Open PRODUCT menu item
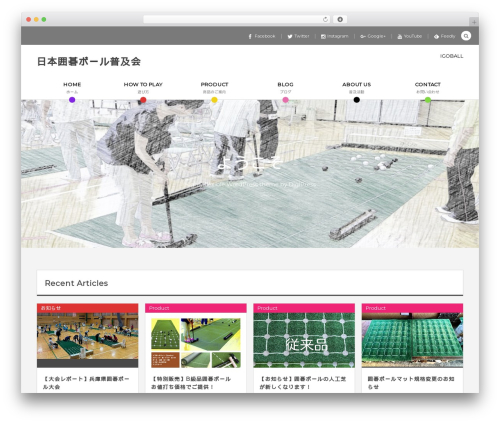500x423 pixels. (x=214, y=87)
